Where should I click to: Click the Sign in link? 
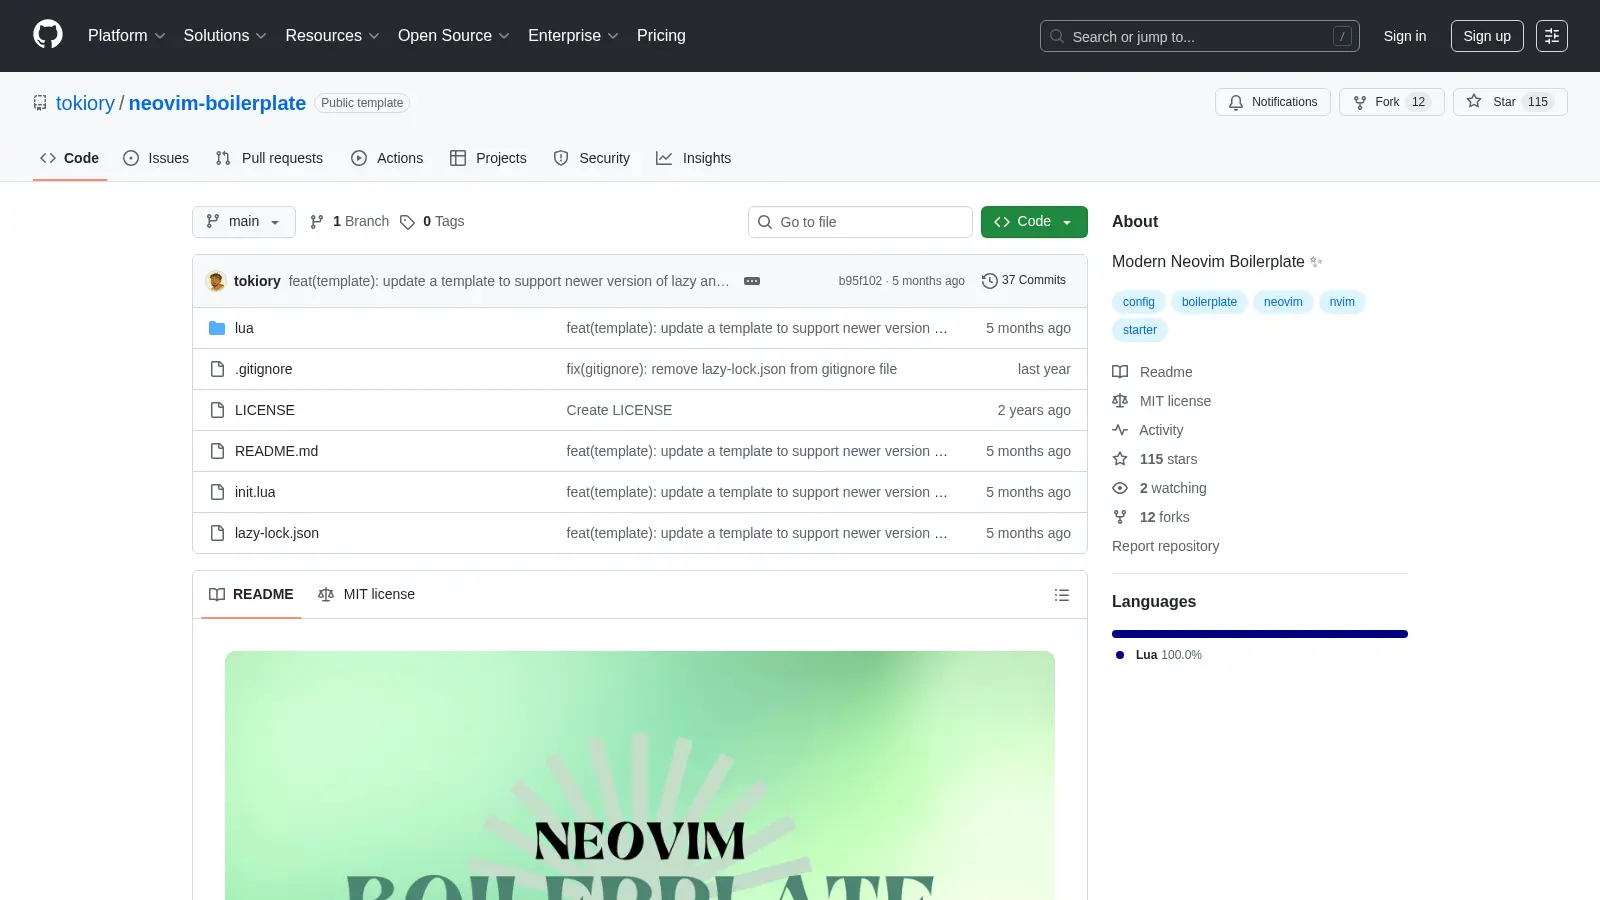point(1405,36)
